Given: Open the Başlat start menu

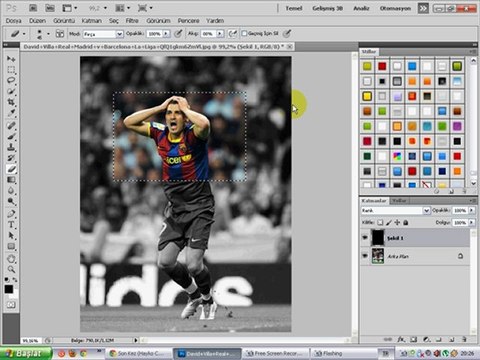Looking at the screenshot, I should coord(26,353).
